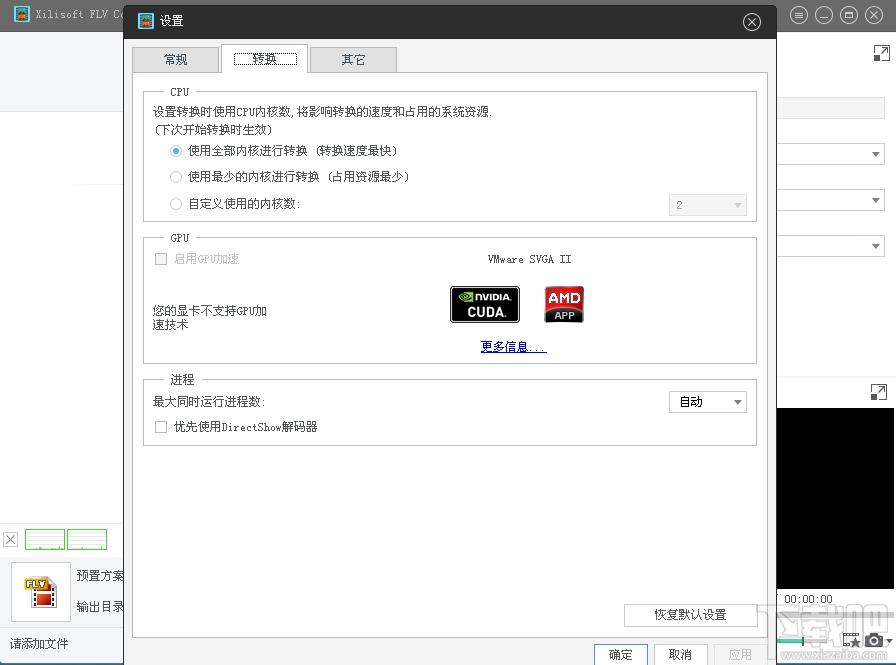Expand the preview panel using the expand icon
This screenshot has width=896, height=665.
879,392
